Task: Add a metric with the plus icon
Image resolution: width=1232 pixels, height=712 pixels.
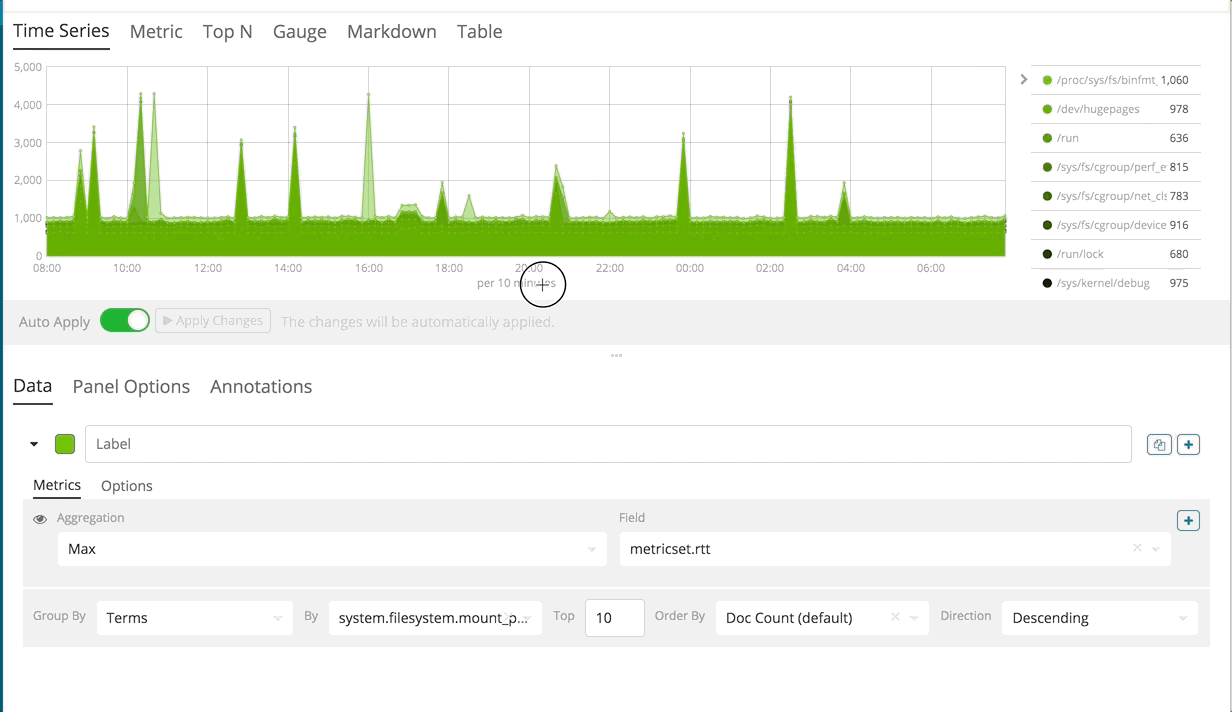Action: tap(1188, 520)
